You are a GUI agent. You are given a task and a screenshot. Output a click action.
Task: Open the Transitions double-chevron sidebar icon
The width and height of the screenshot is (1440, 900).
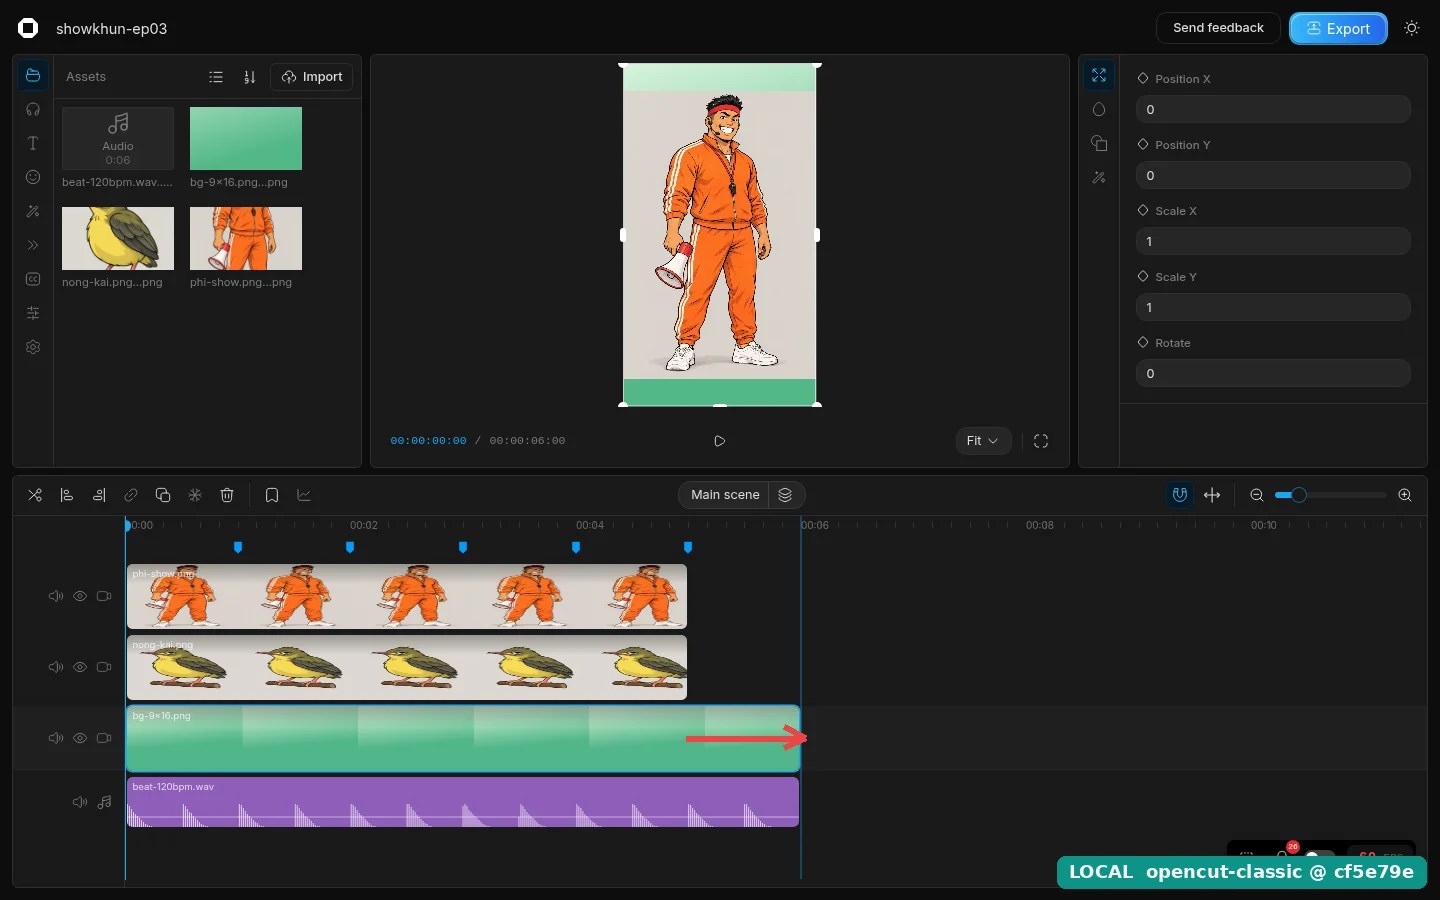coord(33,245)
